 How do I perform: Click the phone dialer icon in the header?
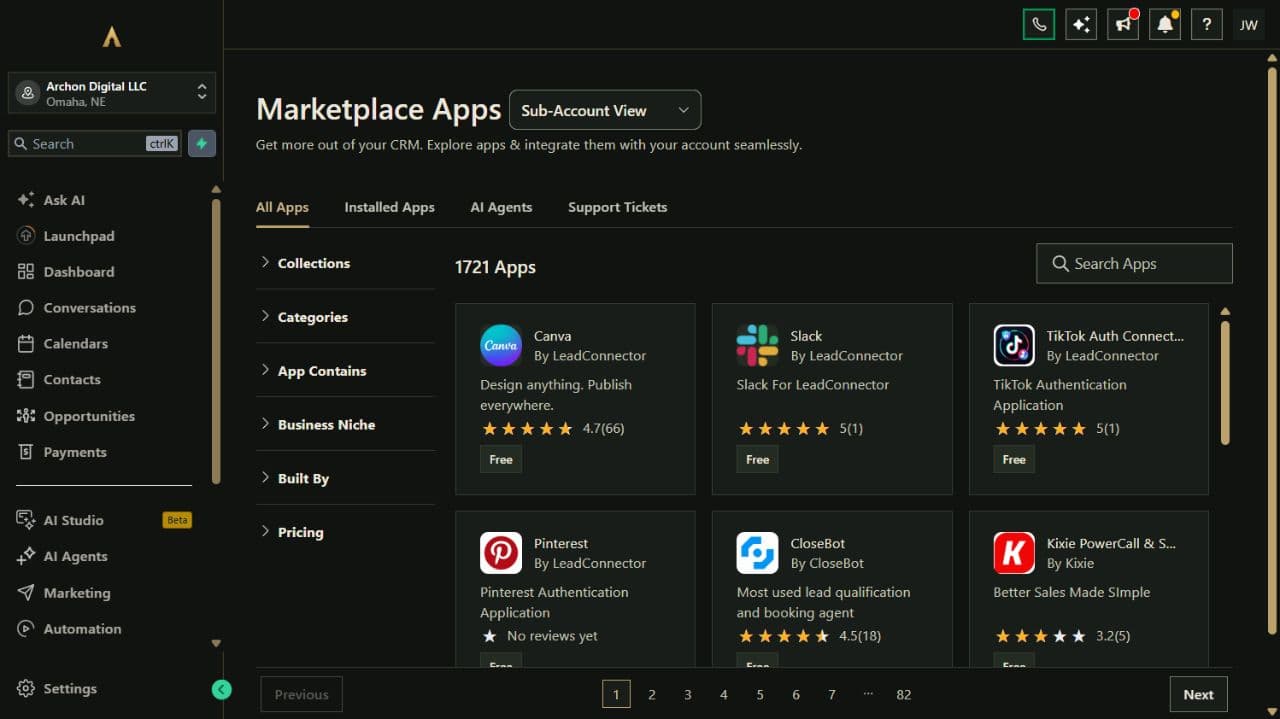pos(1039,25)
